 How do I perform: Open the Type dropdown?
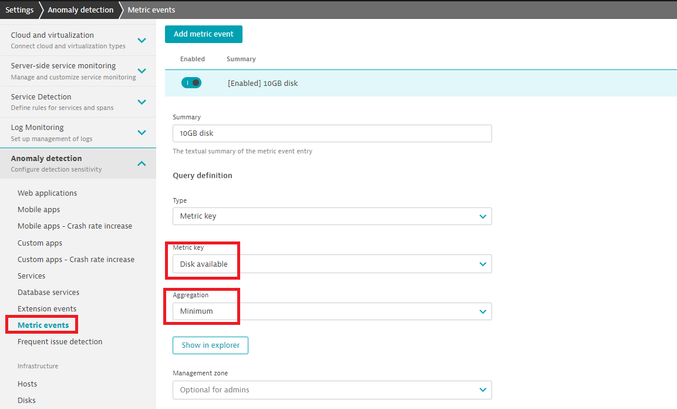click(x=332, y=216)
